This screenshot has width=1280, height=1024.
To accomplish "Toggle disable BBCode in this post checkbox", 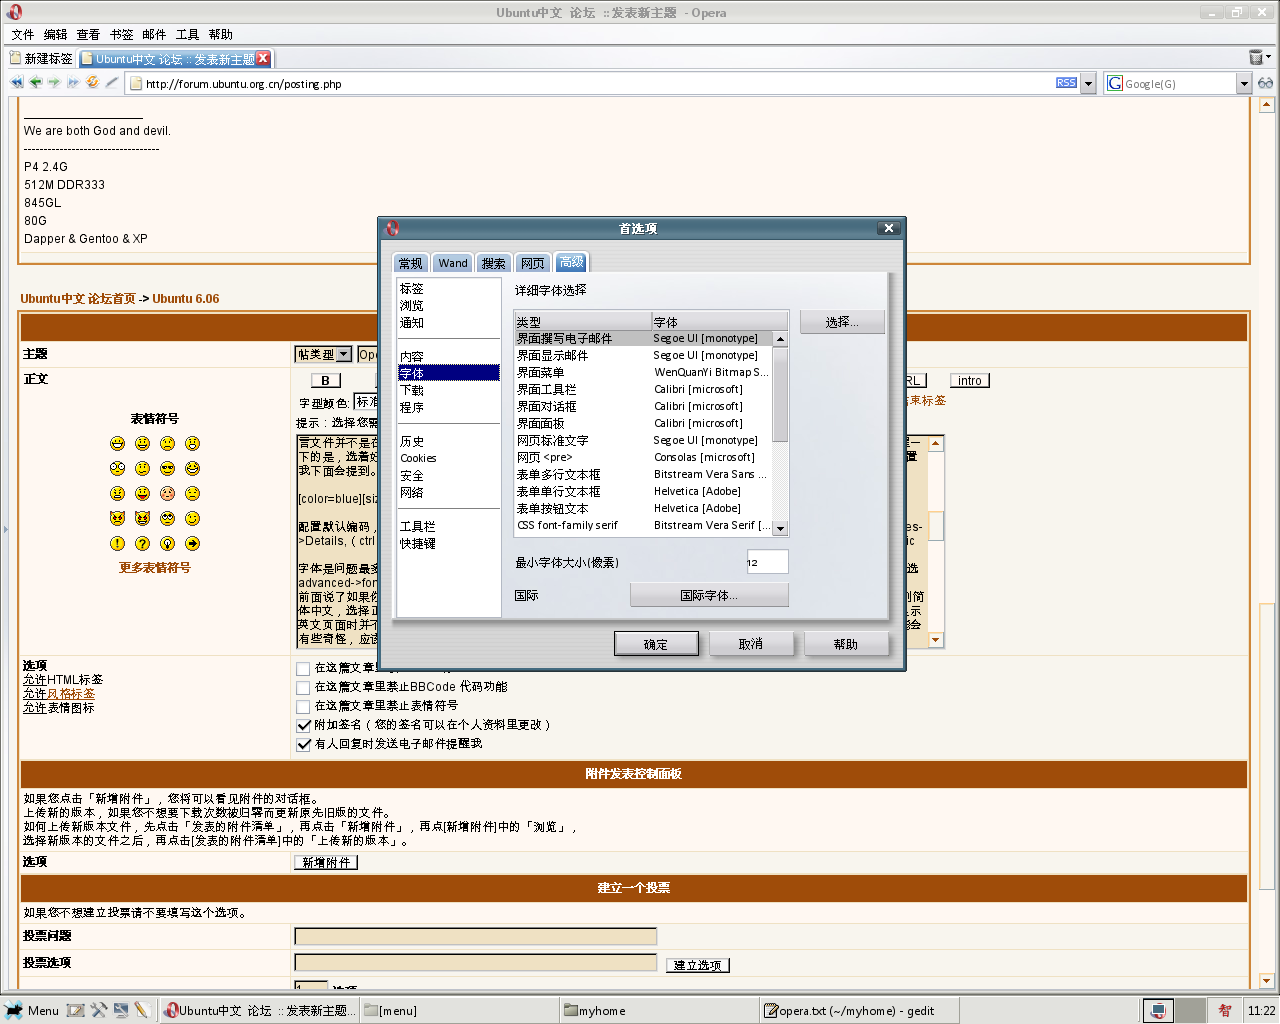I will pos(303,688).
